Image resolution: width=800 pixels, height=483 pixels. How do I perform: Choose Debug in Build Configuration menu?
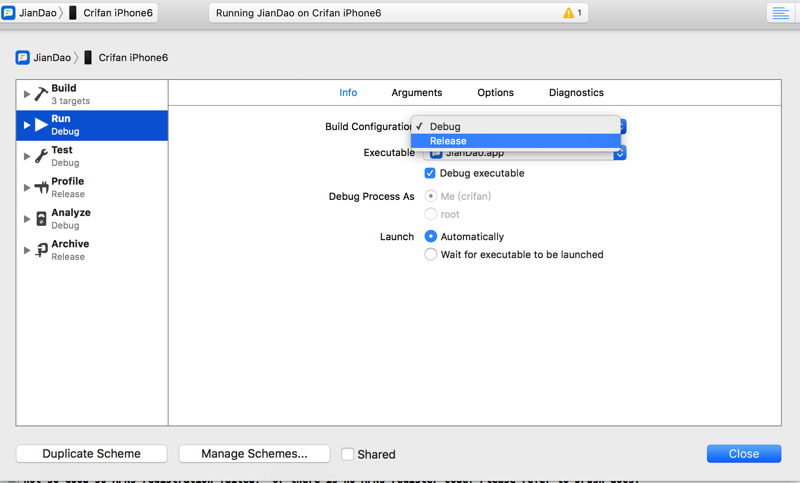[516, 126]
